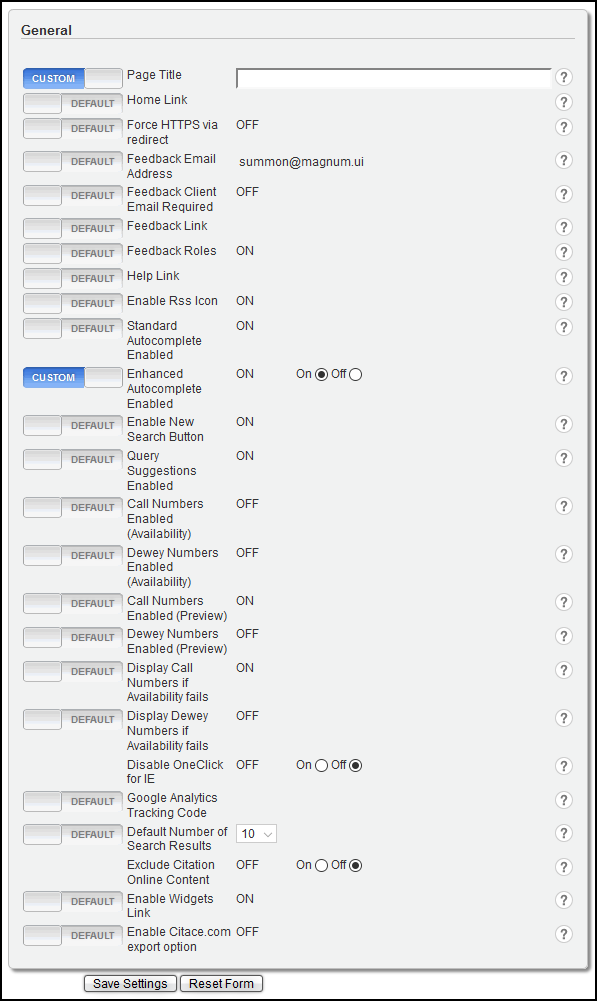
Task: Select On for Exclude Citation Online Content
Action: click(321, 866)
